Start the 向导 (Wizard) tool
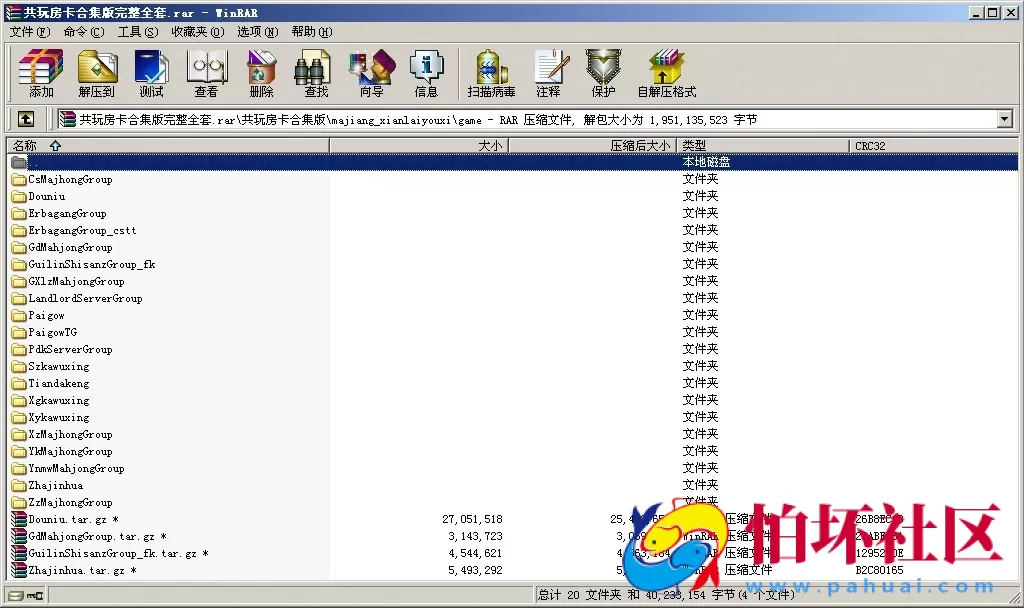Viewport: 1024px width, 608px height. point(371,74)
